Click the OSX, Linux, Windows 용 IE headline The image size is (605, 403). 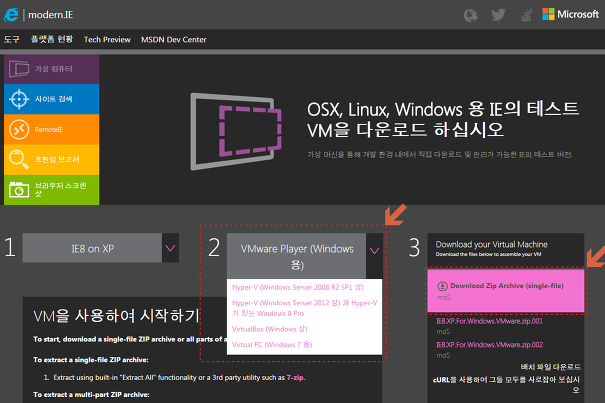443,119
